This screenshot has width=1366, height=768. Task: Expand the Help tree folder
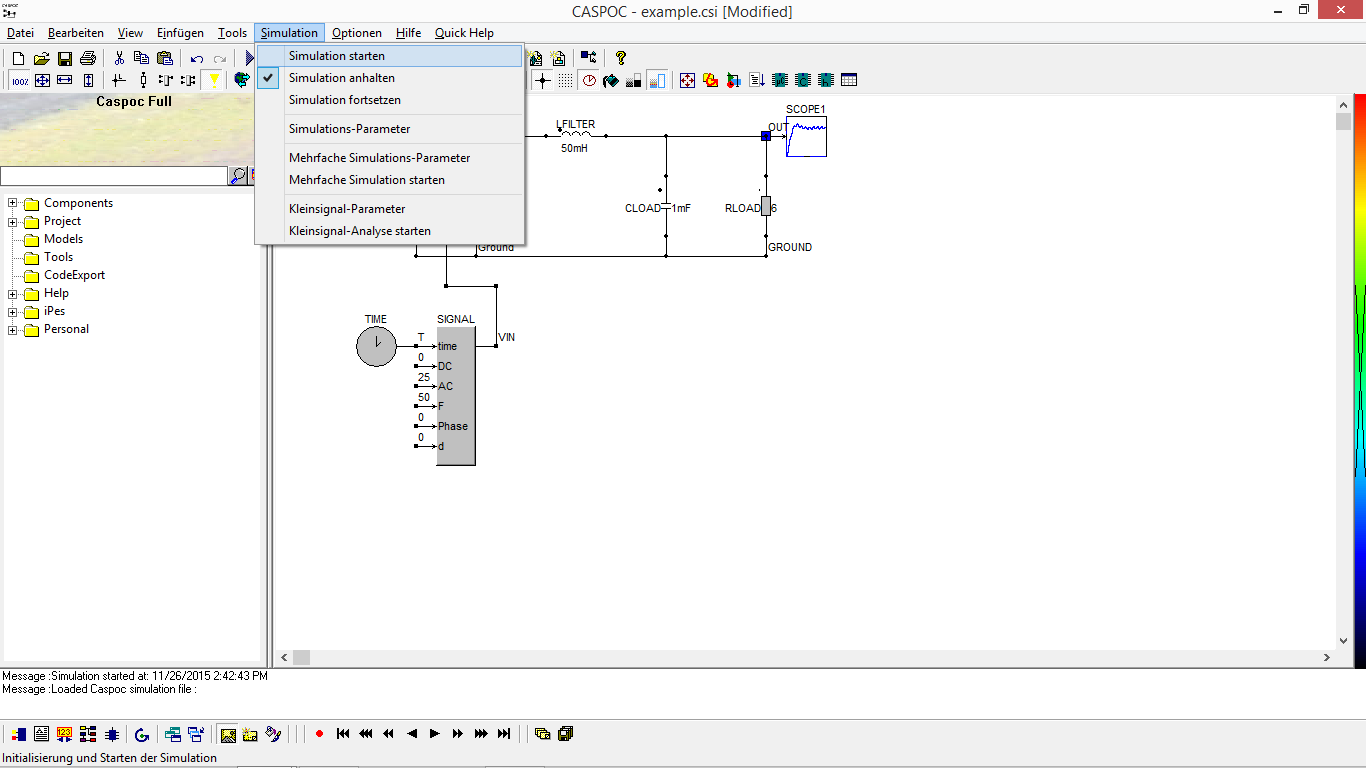click(x=13, y=293)
